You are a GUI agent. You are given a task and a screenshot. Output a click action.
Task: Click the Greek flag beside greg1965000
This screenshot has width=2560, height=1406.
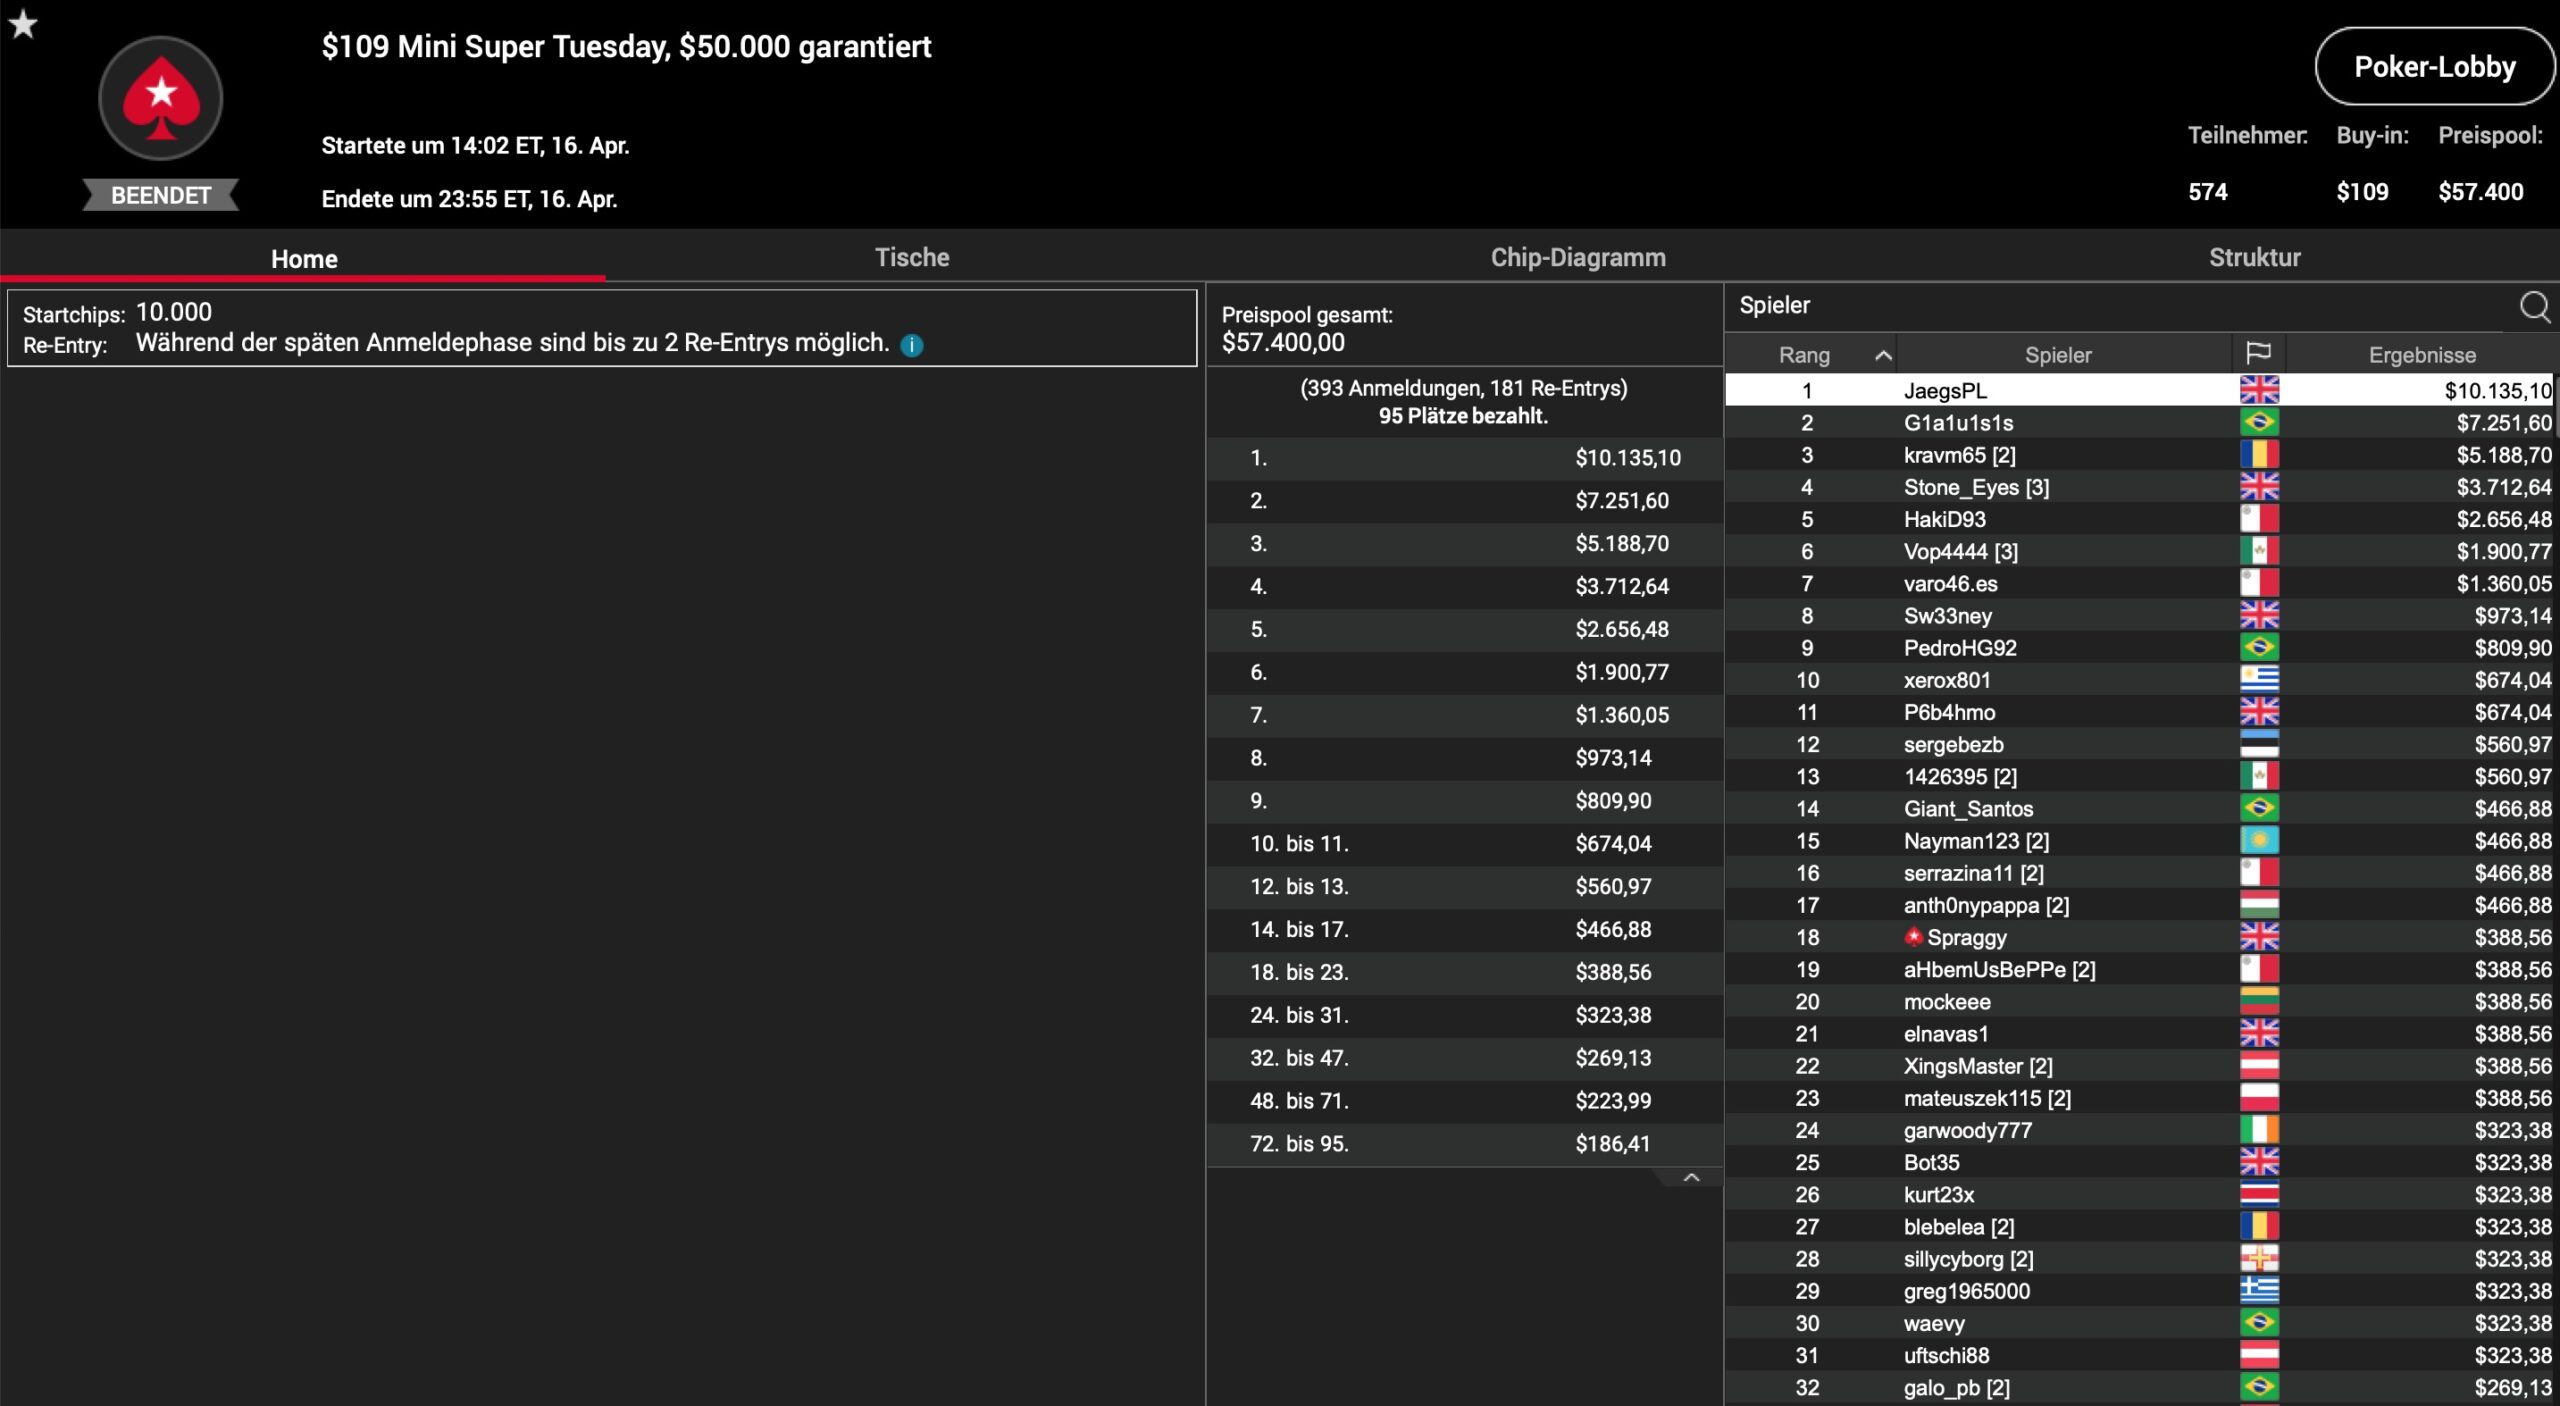click(2258, 1290)
